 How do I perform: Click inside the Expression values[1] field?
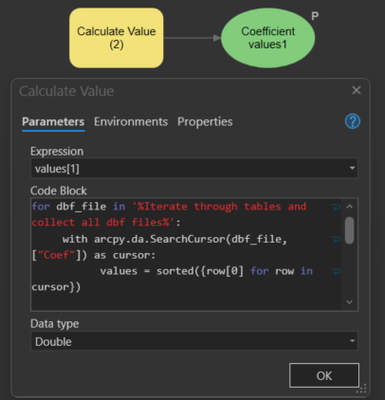[x=188, y=168]
